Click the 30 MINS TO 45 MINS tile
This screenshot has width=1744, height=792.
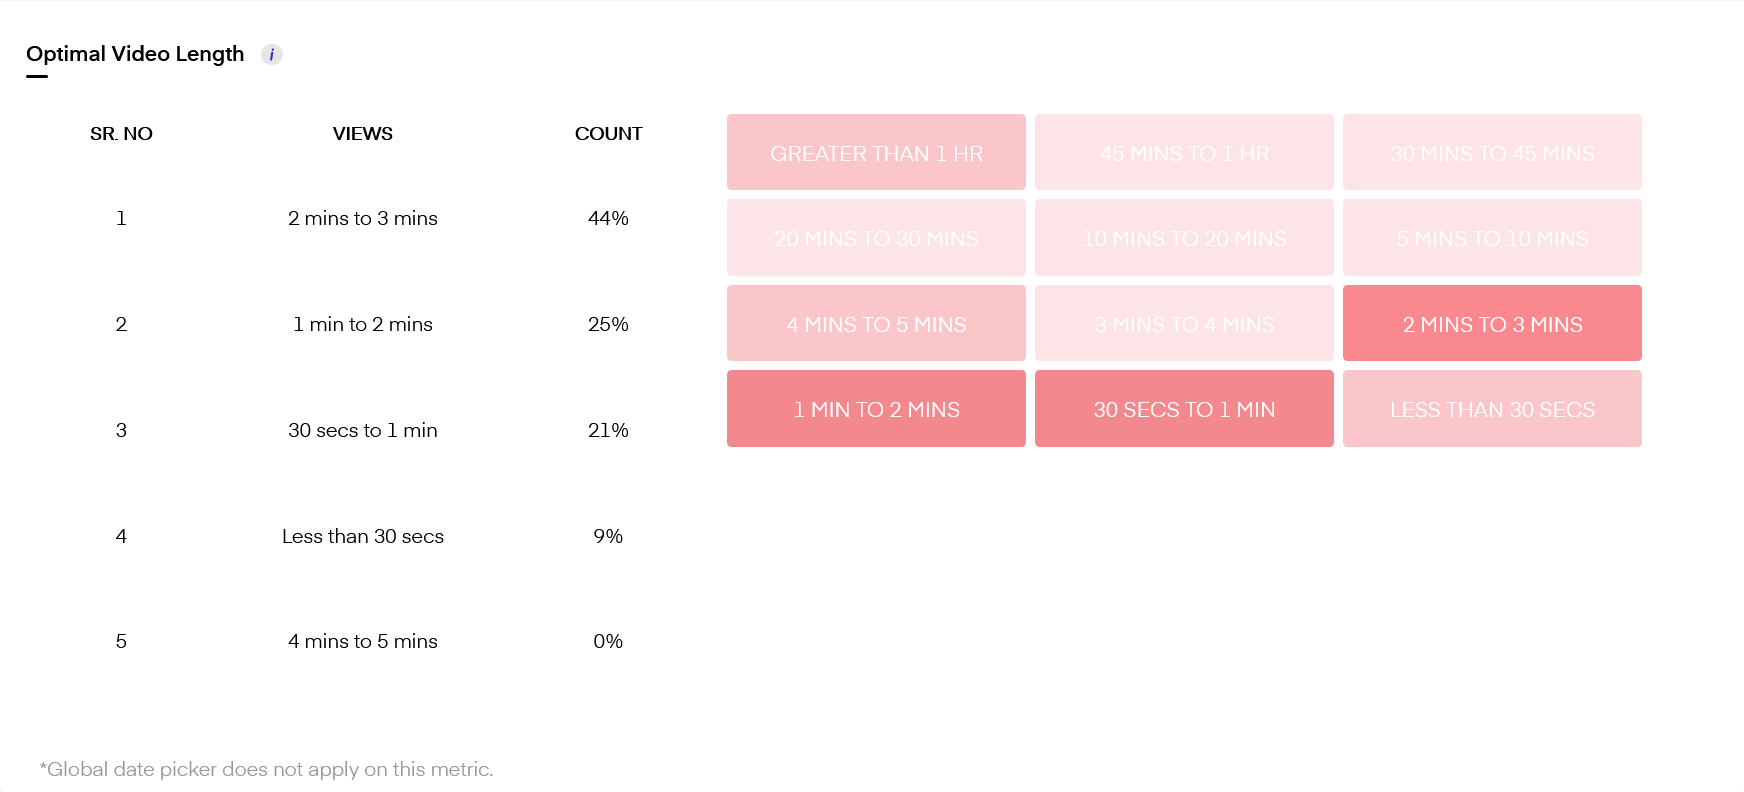pos(1492,152)
